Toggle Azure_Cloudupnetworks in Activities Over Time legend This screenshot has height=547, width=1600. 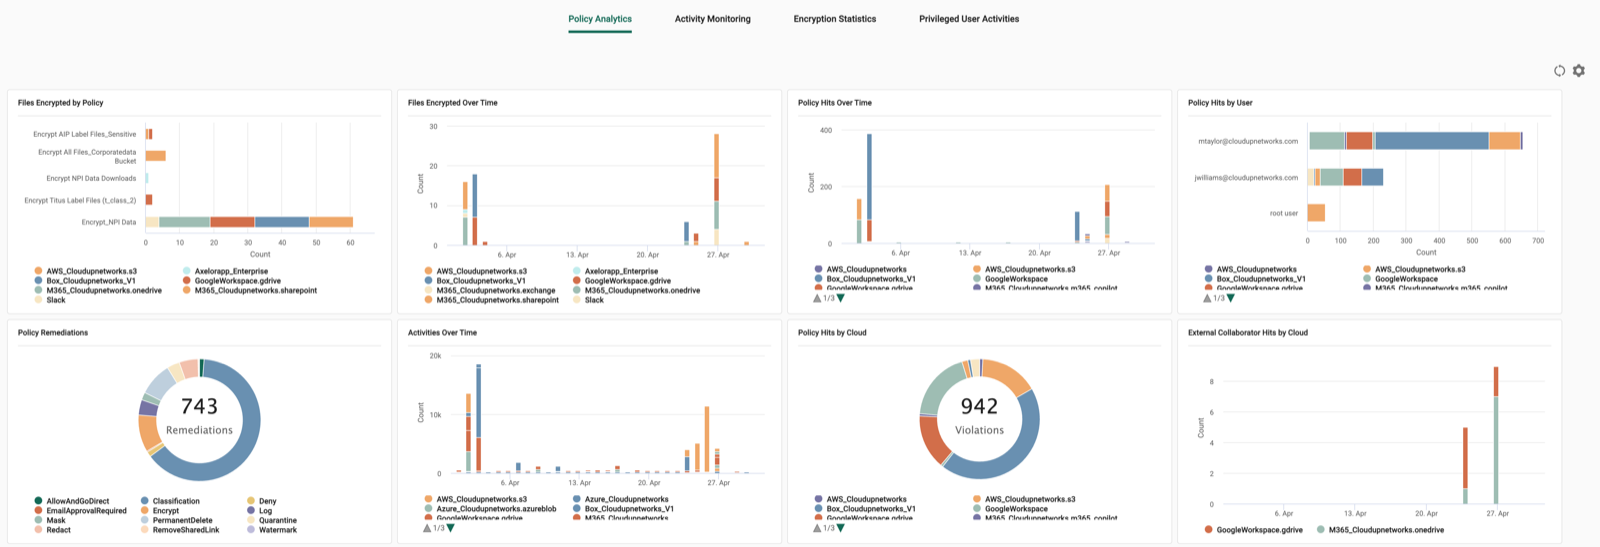coord(620,499)
